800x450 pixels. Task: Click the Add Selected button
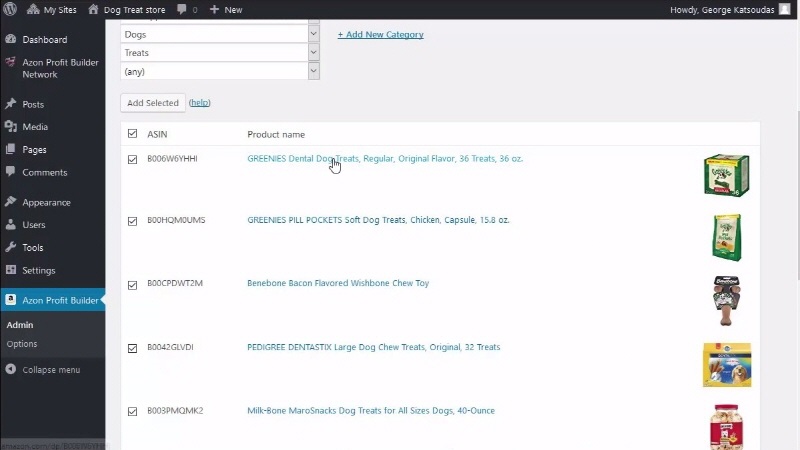pos(153,103)
